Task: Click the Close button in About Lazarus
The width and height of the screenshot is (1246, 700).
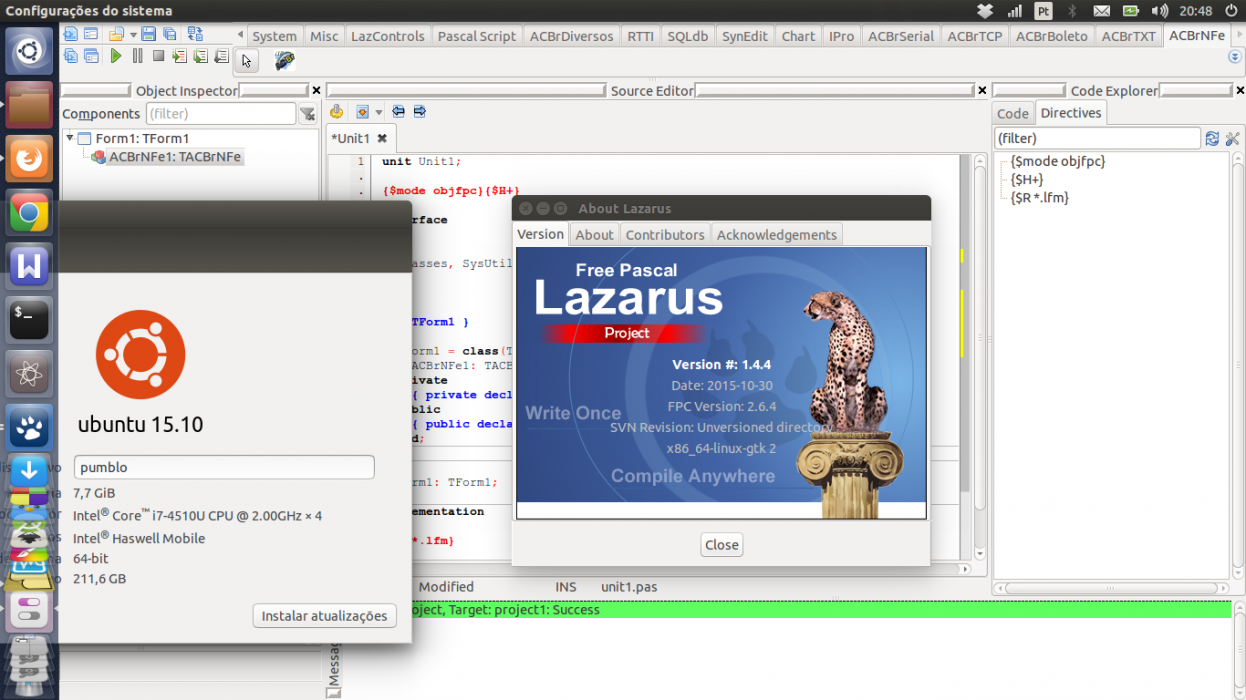Action: point(722,545)
